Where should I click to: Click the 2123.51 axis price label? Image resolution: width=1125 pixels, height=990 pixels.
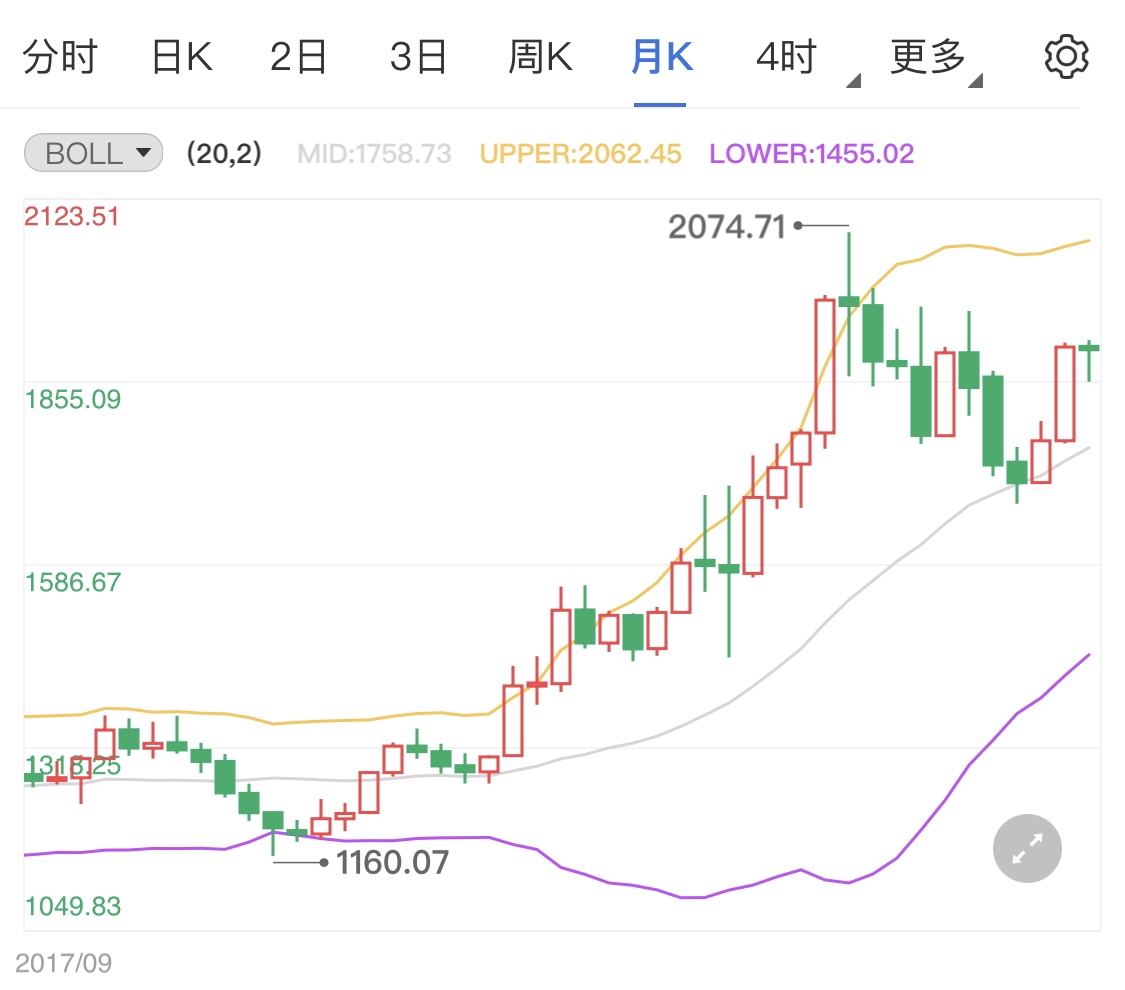tap(72, 216)
